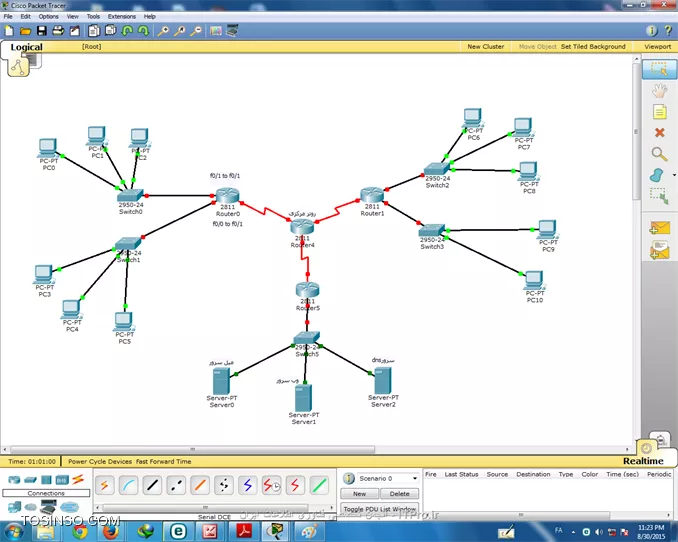Viewport: 678px width, 542px height.
Task: Select the Hubs device category
Action: pyautogui.click(x=46, y=480)
